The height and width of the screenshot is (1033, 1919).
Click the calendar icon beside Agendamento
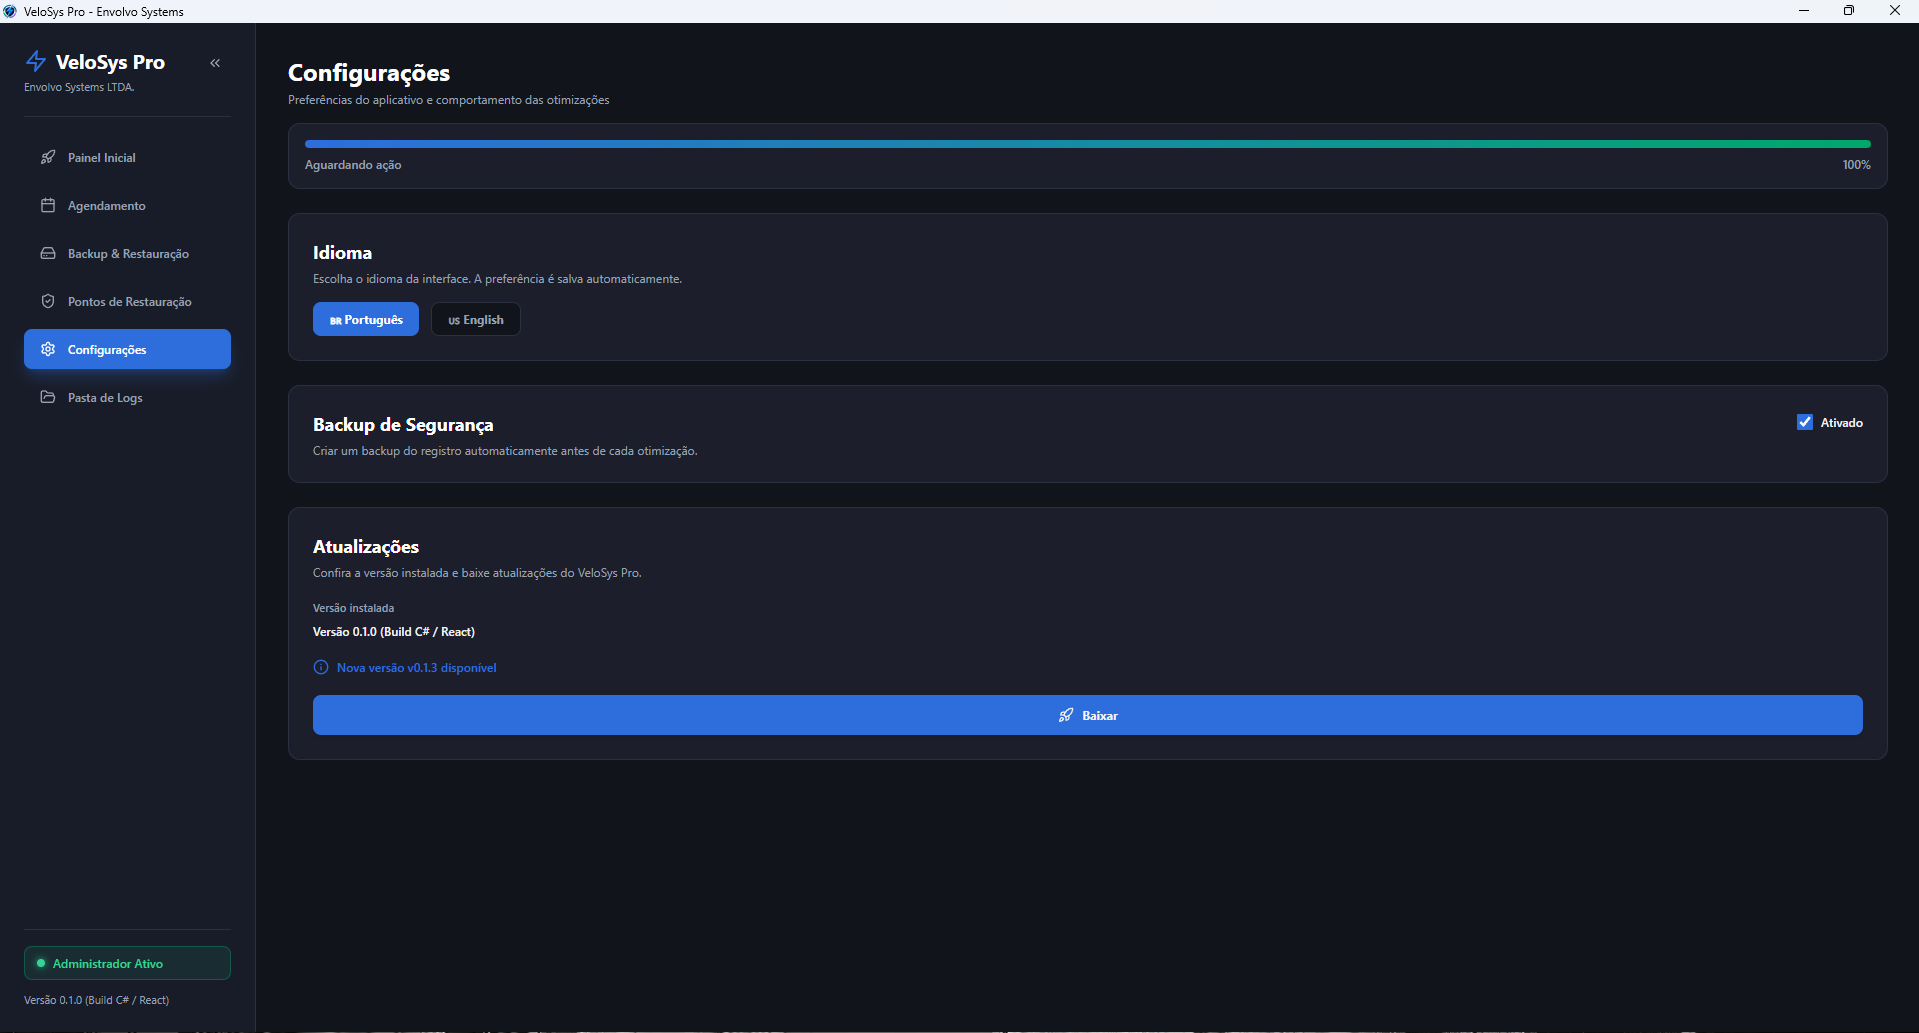[48, 205]
